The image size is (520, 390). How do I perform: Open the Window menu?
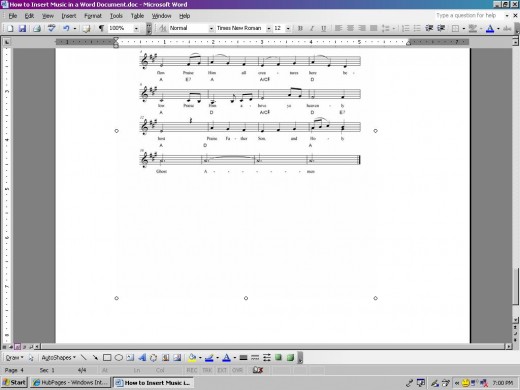161,16
